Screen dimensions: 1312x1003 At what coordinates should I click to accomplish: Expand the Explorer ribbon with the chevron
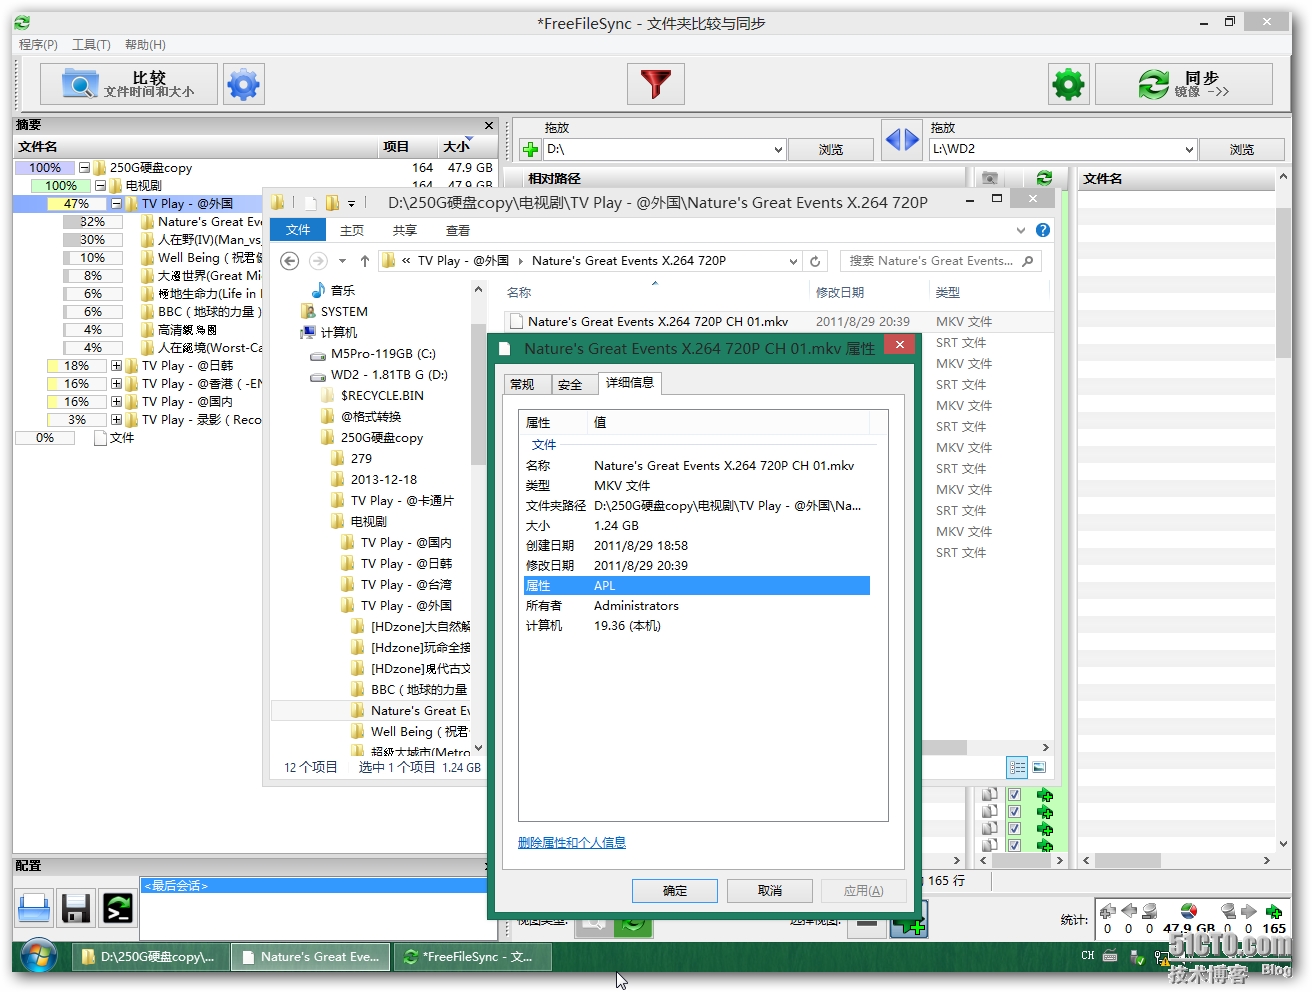point(1021,230)
